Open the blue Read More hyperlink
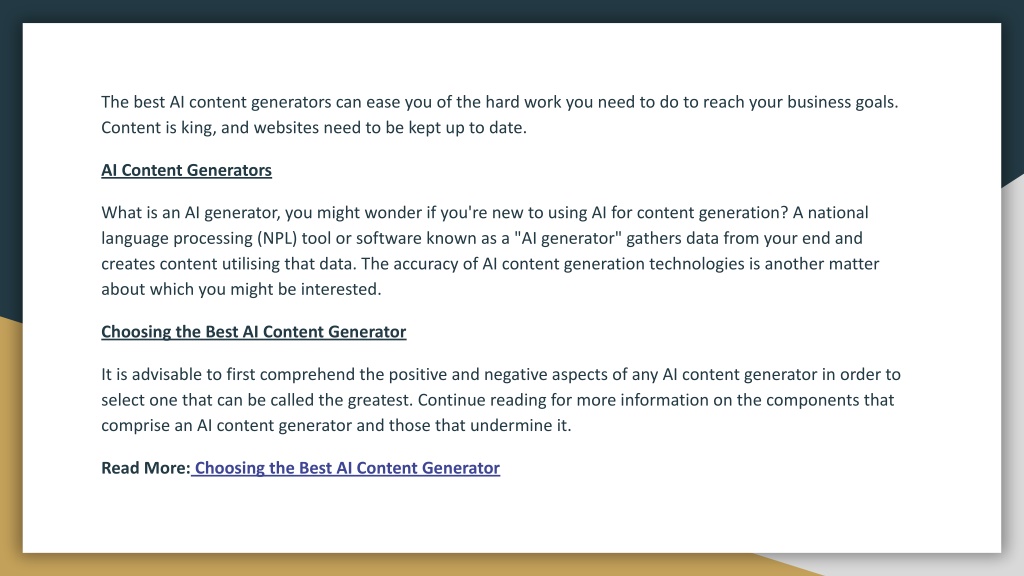The height and width of the screenshot is (576, 1024). (x=347, y=468)
